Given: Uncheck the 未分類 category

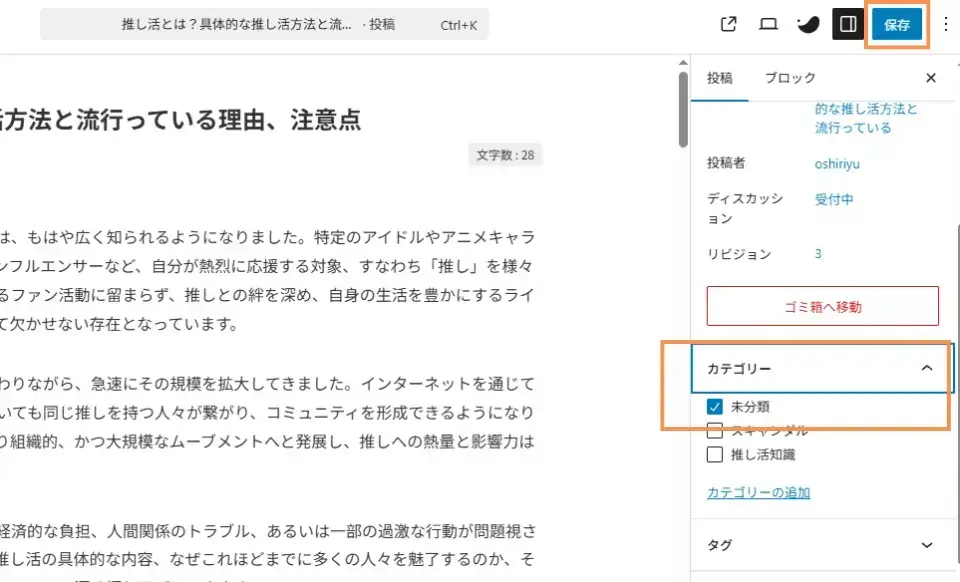Looking at the screenshot, I should coord(715,406).
